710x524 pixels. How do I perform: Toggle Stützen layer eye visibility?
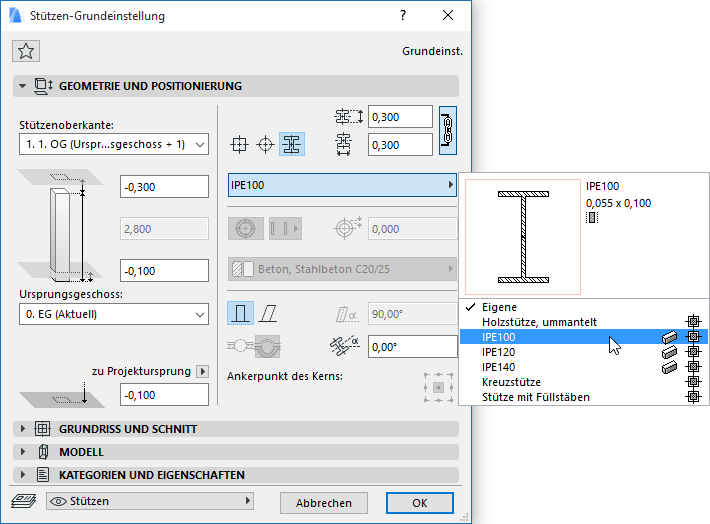point(58,501)
